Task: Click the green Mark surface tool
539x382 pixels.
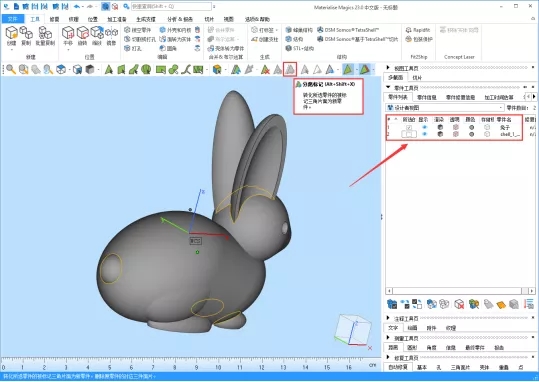Action: coord(133,69)
